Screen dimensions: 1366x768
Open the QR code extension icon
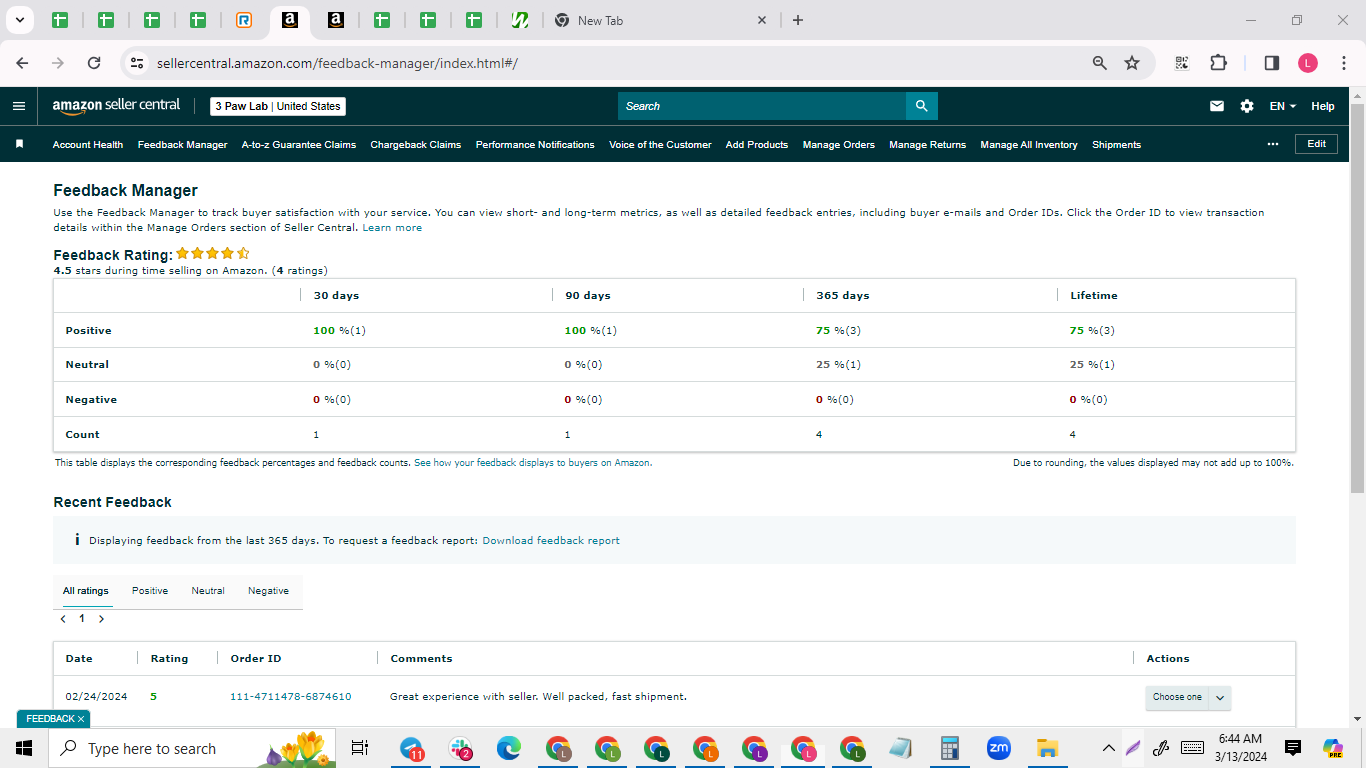tap(1182, 63)
